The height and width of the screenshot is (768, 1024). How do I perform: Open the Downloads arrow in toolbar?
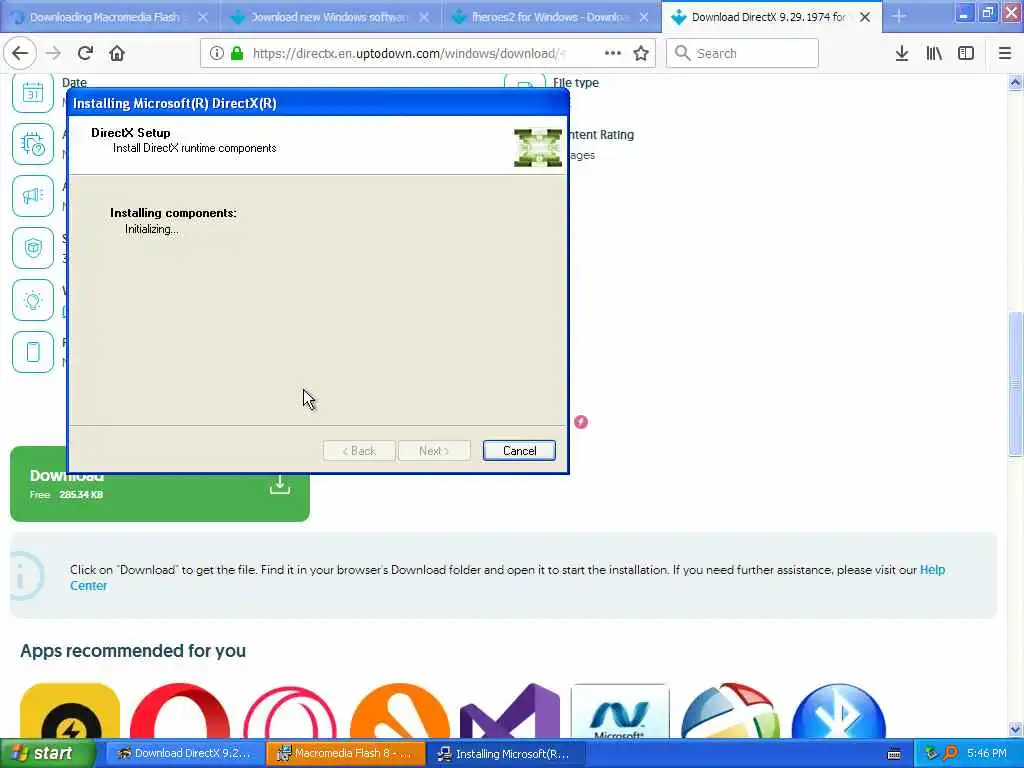(x=902, y=53)
